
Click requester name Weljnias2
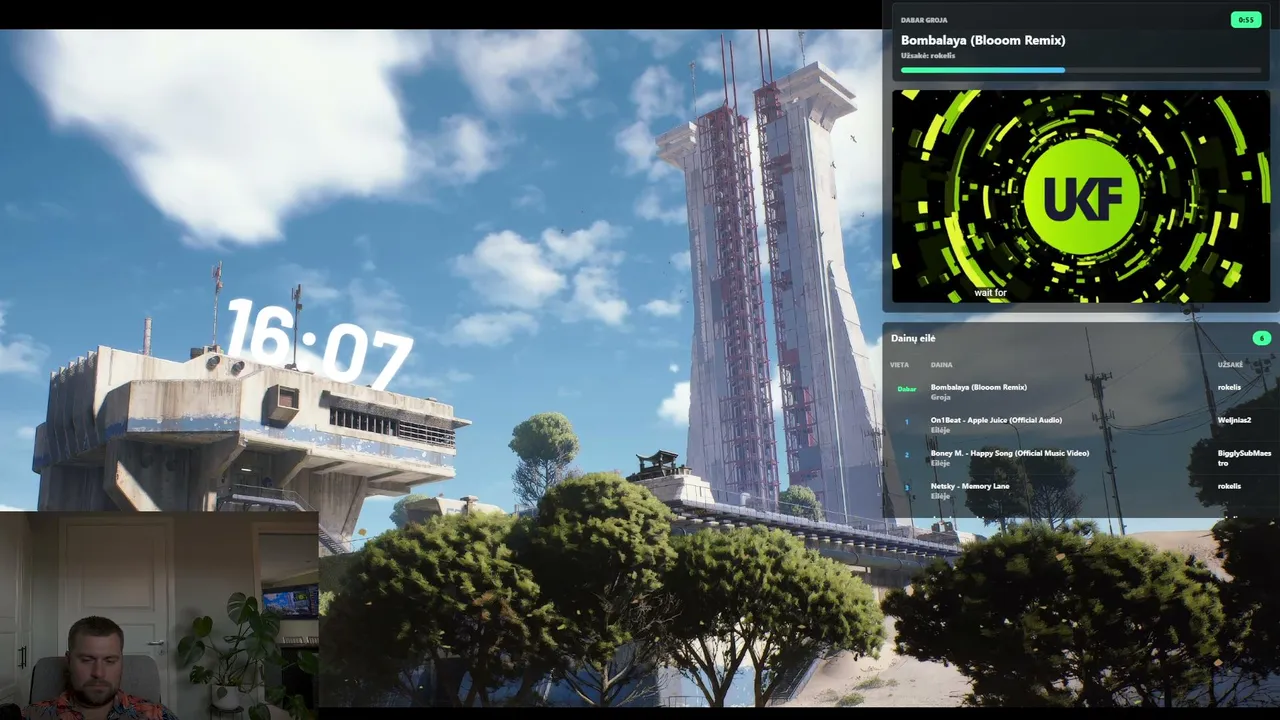[1234, 420]
